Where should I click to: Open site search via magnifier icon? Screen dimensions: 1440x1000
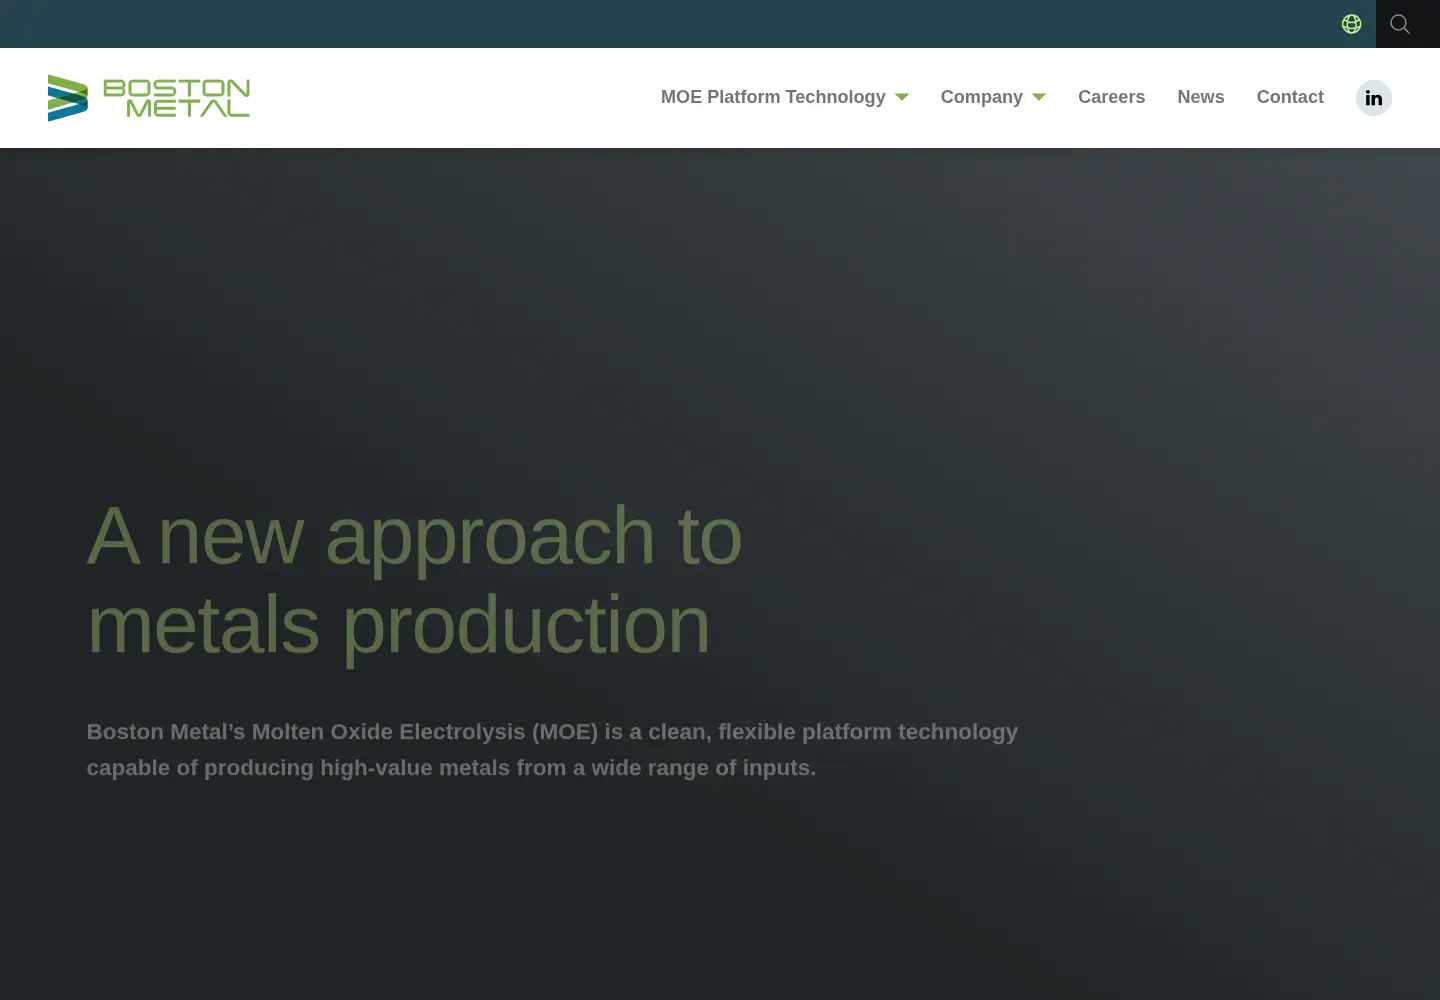click(x=1400, y=24)
